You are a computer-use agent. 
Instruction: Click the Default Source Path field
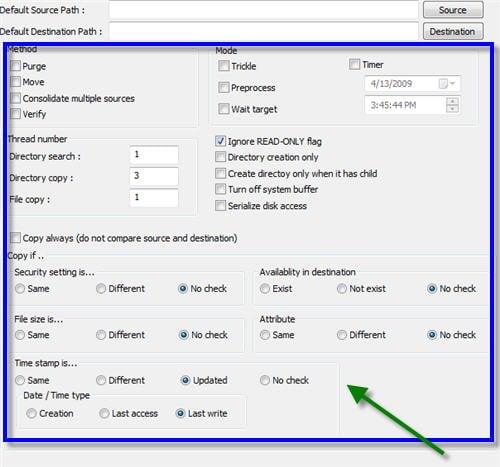263,10
